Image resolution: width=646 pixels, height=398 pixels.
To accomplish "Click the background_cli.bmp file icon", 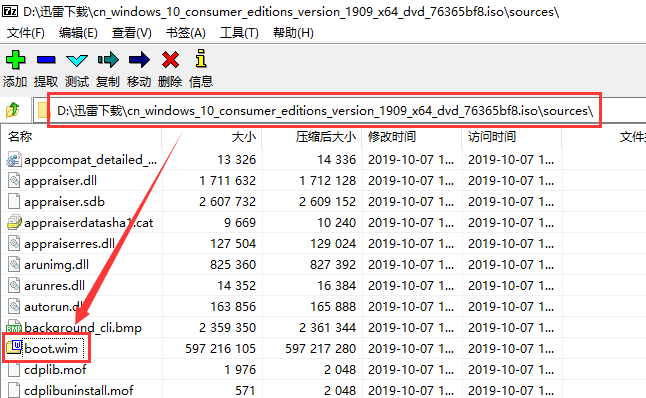I will (x=14, y=328).
